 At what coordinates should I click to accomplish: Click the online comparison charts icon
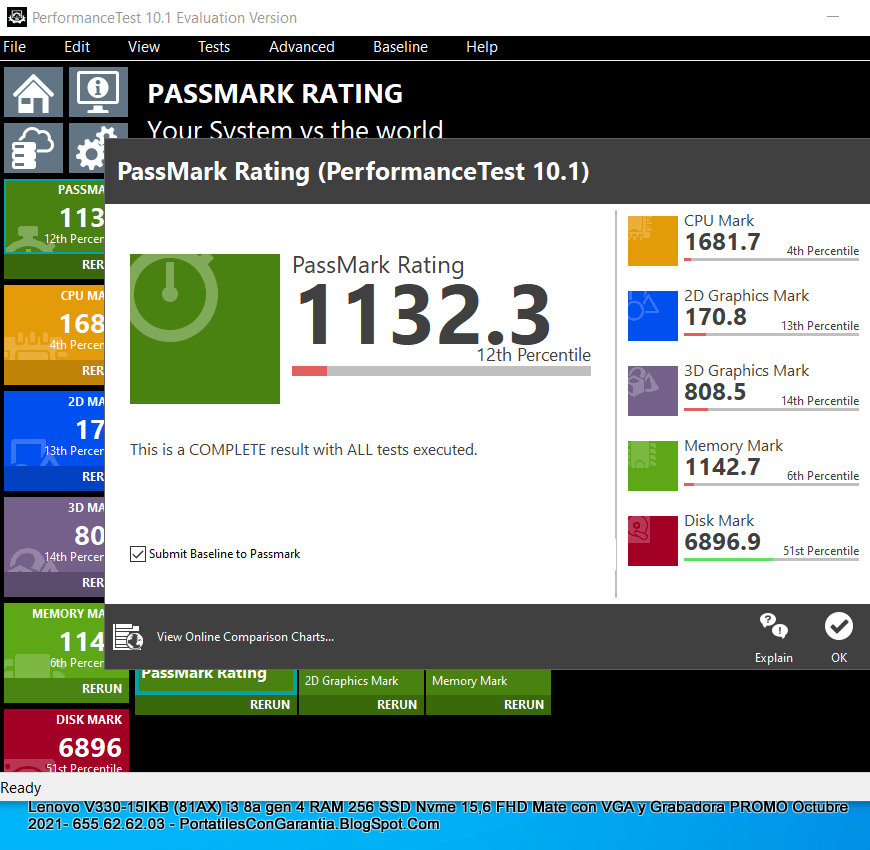(128, 636)
